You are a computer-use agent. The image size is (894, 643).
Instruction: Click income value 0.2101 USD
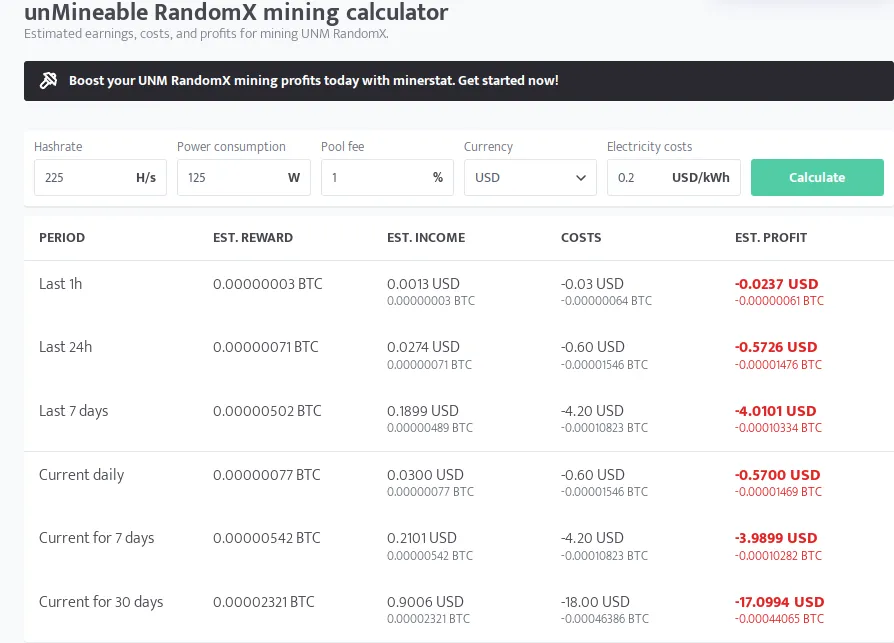tap(421, 538)
